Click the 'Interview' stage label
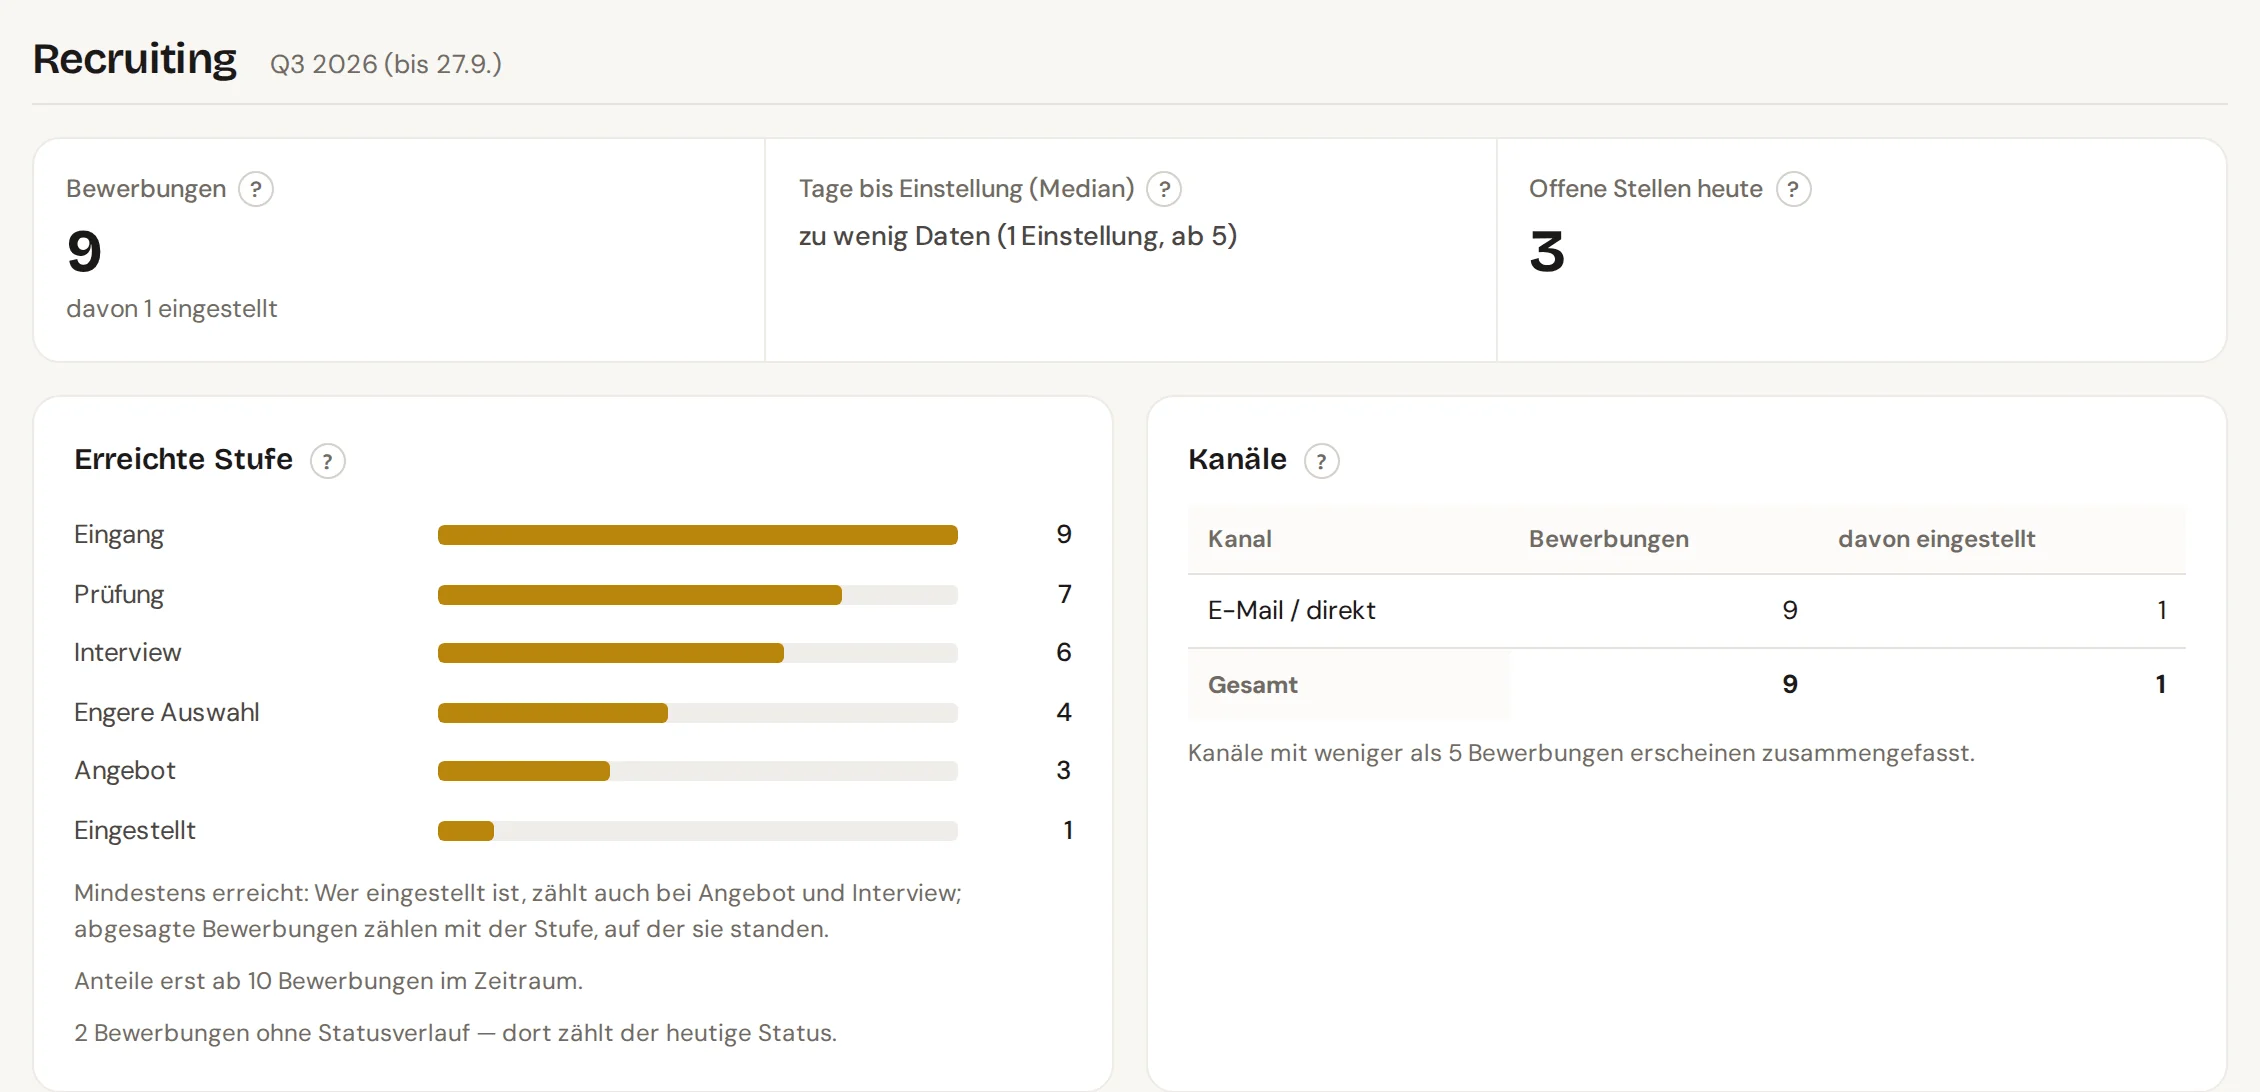The image size is (2260, 1092). coord(128,653)
